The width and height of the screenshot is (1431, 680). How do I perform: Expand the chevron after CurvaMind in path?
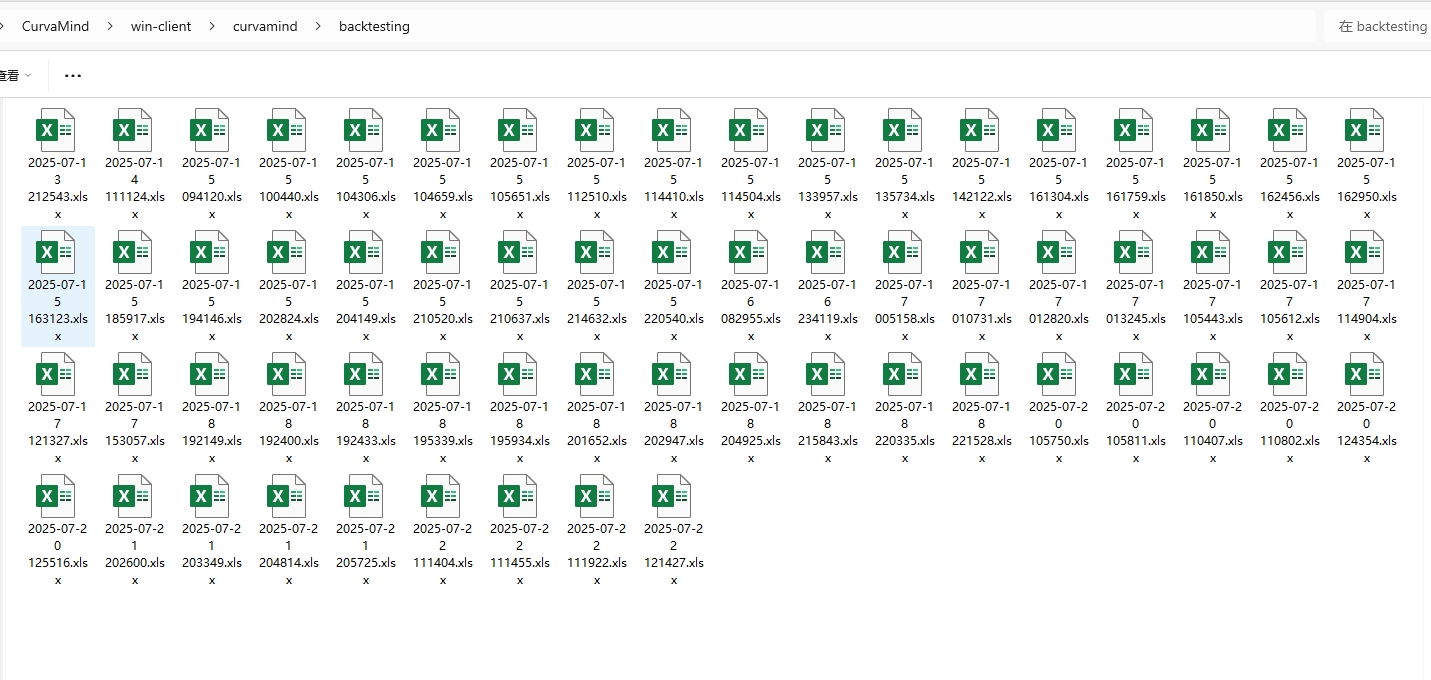click(x=110, y=27)
